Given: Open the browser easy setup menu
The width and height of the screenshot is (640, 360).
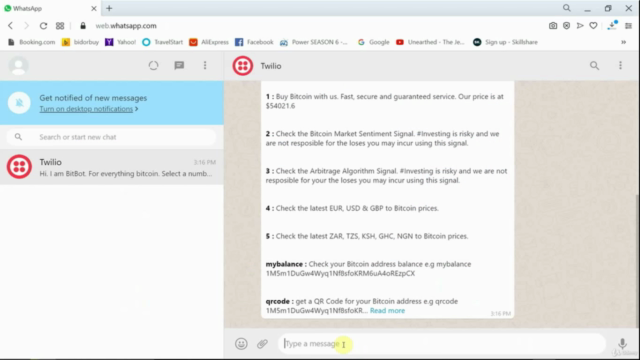Looking at the screenshot, I should coord(629,26).
